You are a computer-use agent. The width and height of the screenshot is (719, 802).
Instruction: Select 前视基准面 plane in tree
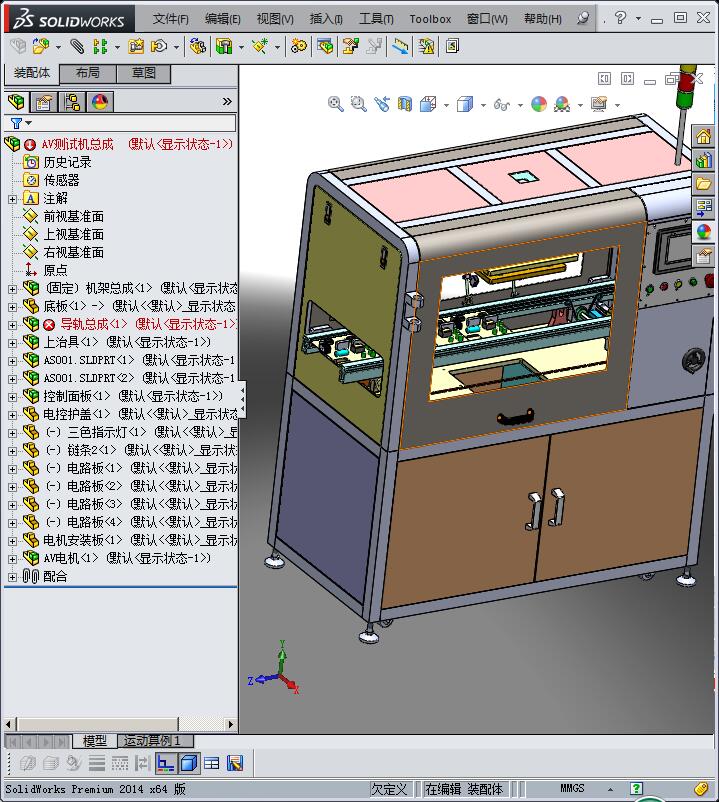[73, 216]
